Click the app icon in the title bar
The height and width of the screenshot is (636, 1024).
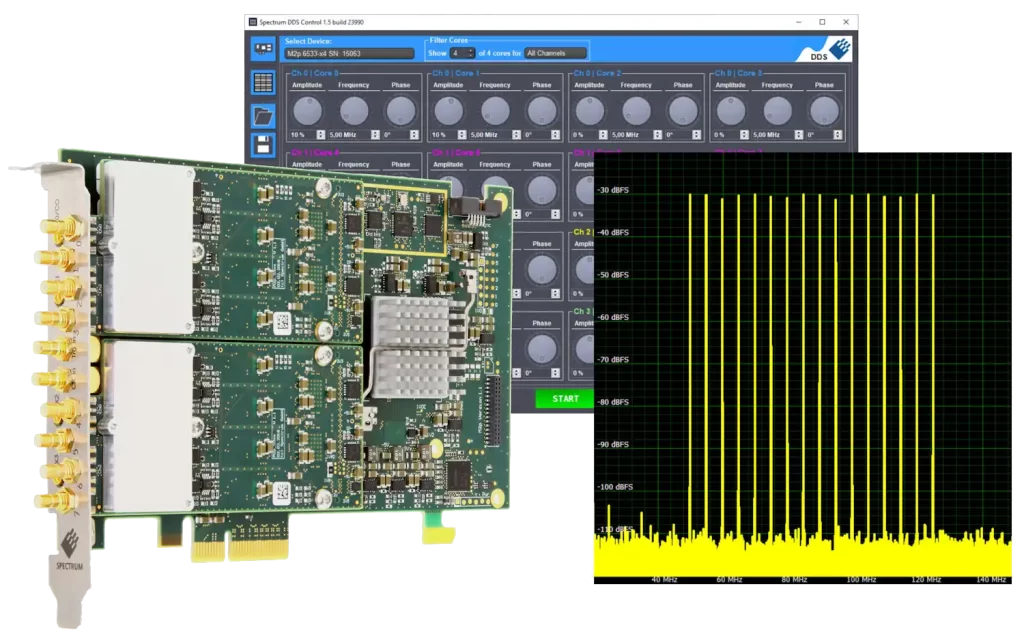click(x=254, y=21)
